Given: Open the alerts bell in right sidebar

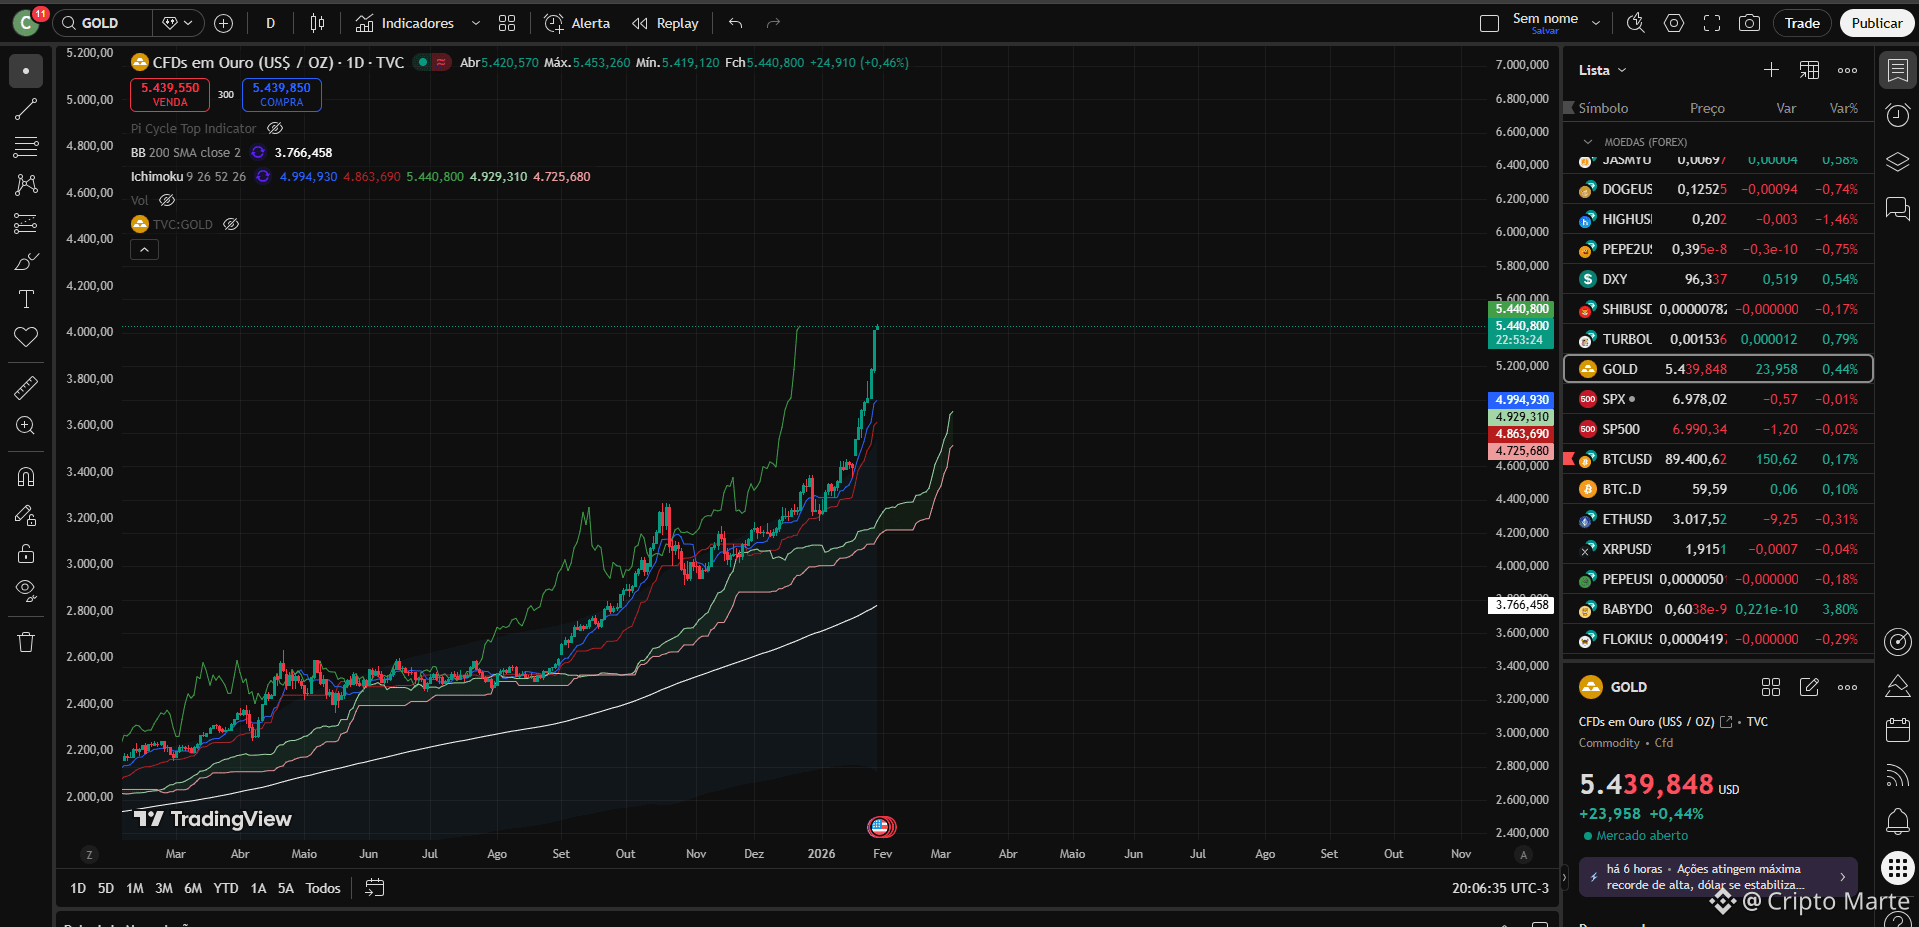Looking at the screenshot, I should click(1897, 821).
